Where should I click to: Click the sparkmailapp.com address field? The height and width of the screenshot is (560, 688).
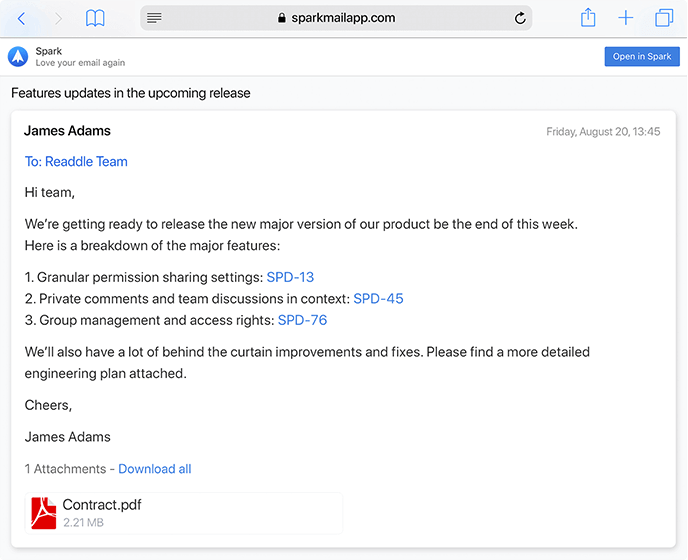point(336,18)
